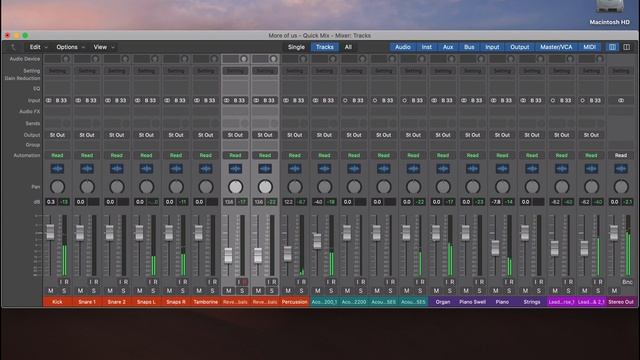Click the back arrow icon left of Edit
640x360 pixels.
coord(13,47)
